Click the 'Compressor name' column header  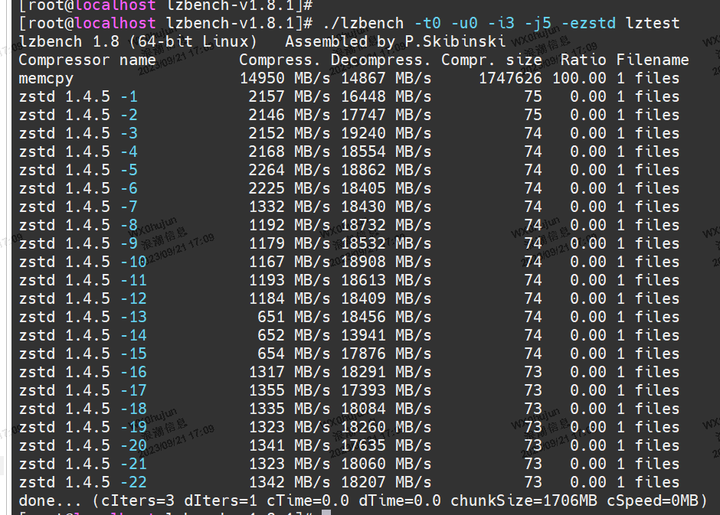click(87, 60)
